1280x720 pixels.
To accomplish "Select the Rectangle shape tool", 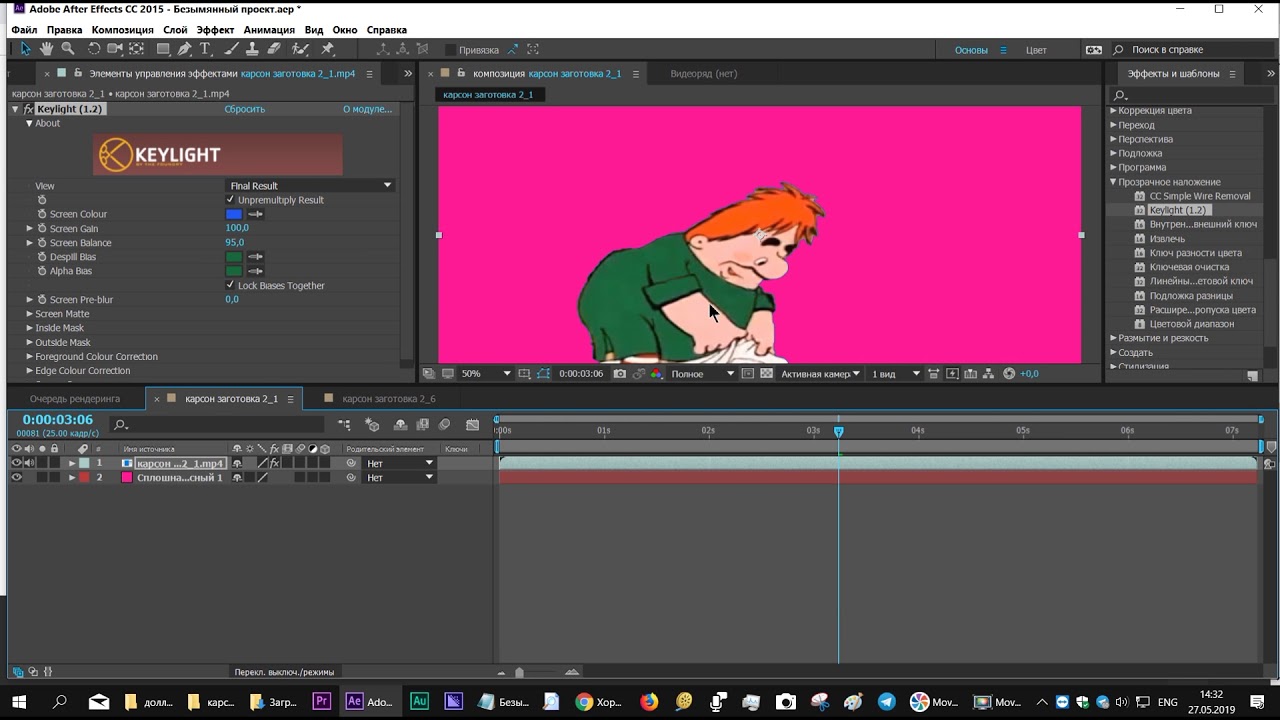I will click(x=163, y=49).
